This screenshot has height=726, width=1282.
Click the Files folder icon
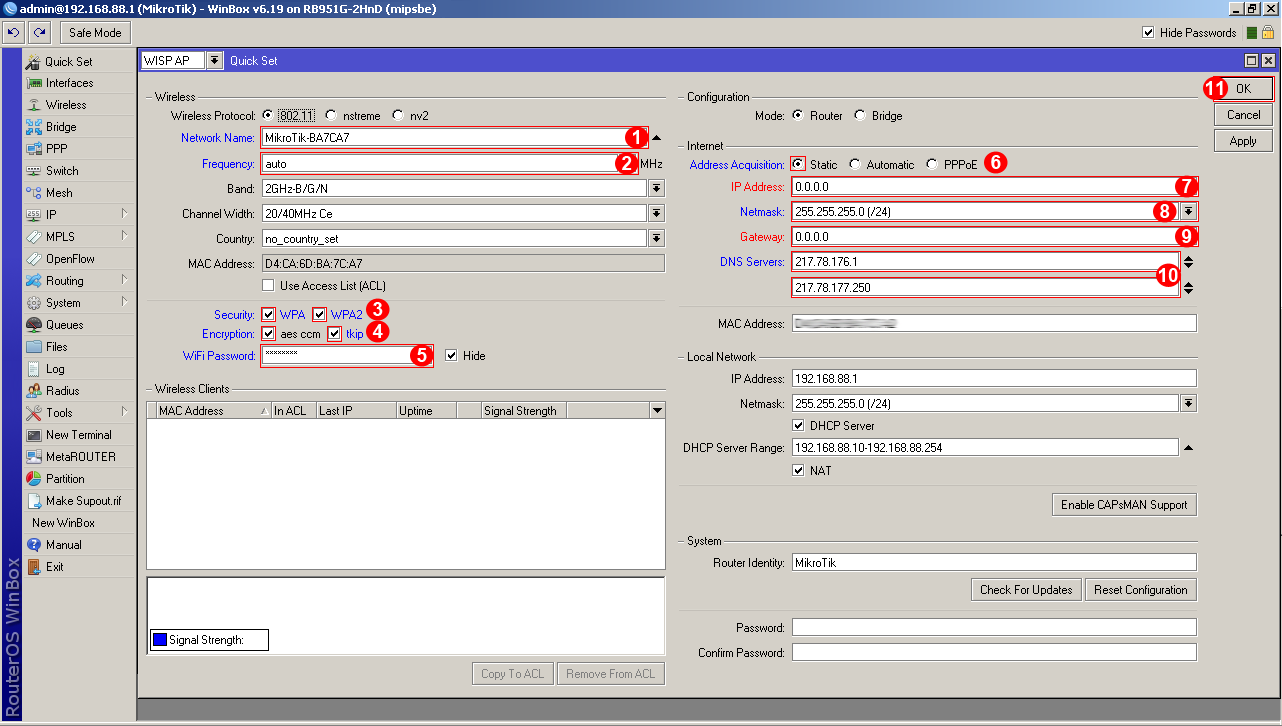pos(34,347)
